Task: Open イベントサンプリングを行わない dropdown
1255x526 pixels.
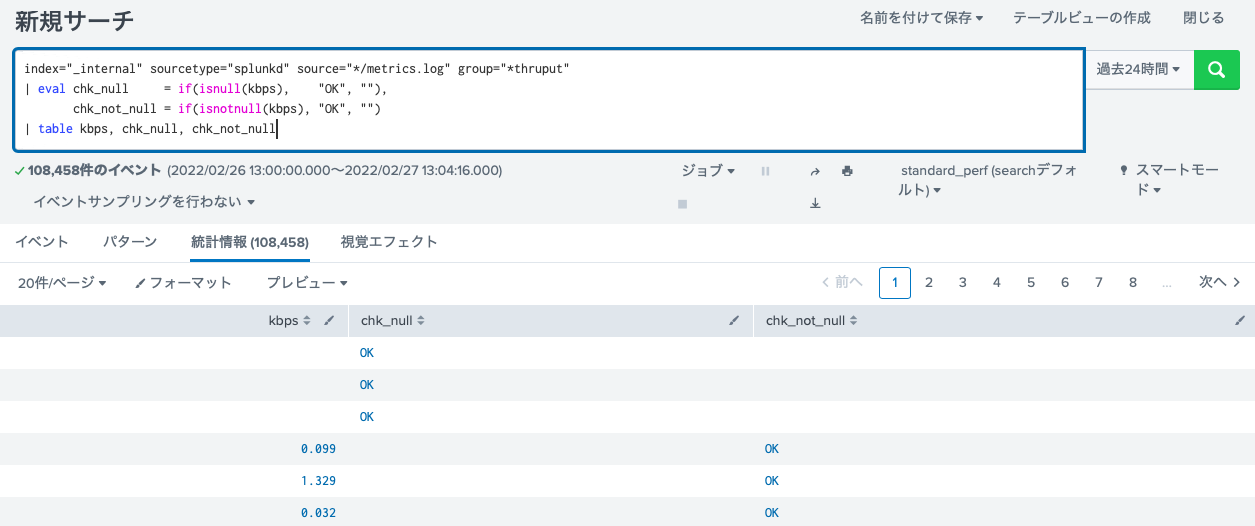Action: click(144, 202)
